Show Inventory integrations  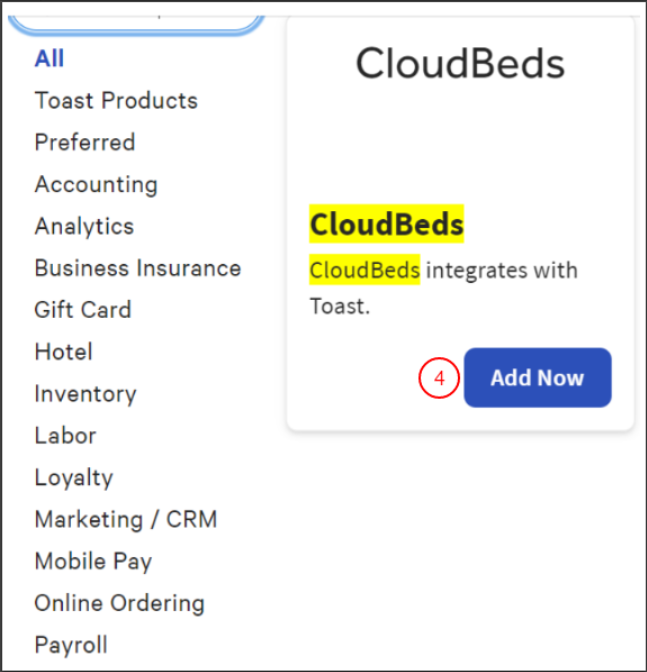(85, 395)
